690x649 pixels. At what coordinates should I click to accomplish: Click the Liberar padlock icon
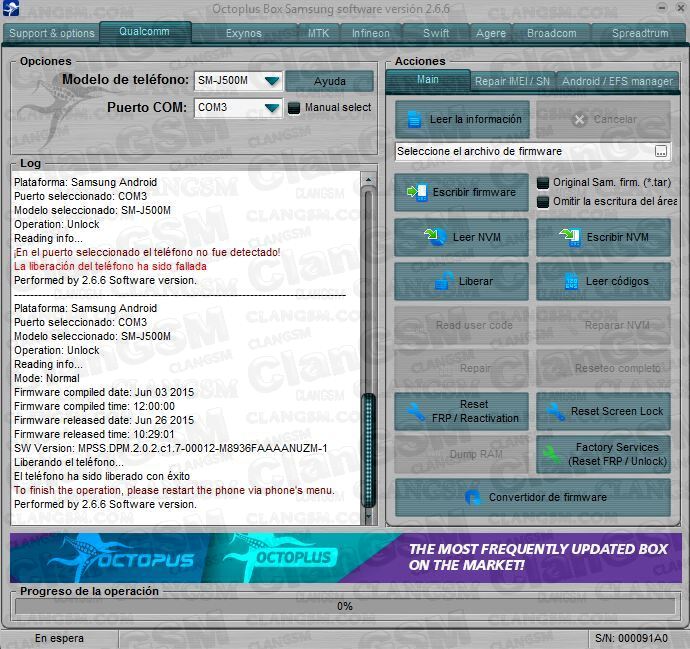444,281
